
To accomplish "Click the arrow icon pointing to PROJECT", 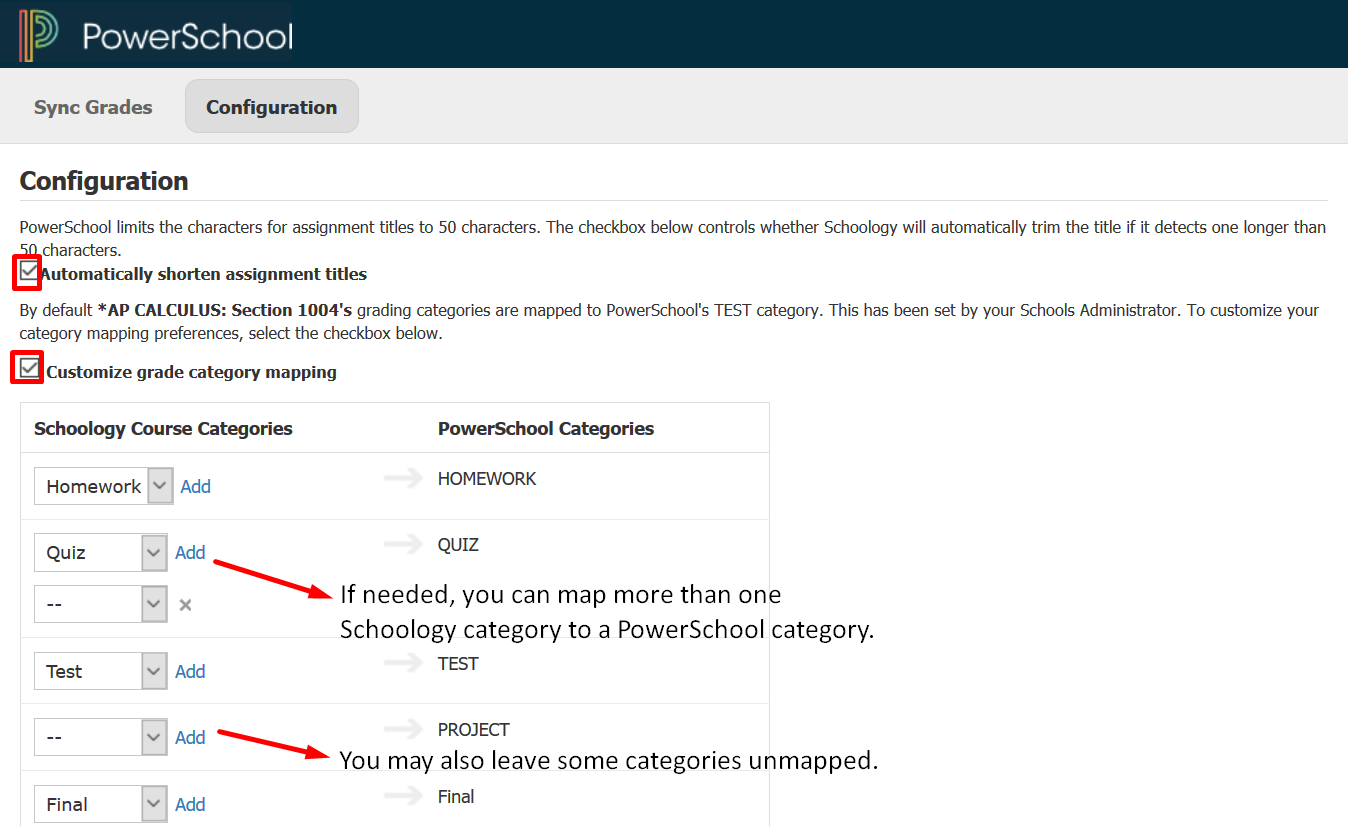I will tap(403, 730).
